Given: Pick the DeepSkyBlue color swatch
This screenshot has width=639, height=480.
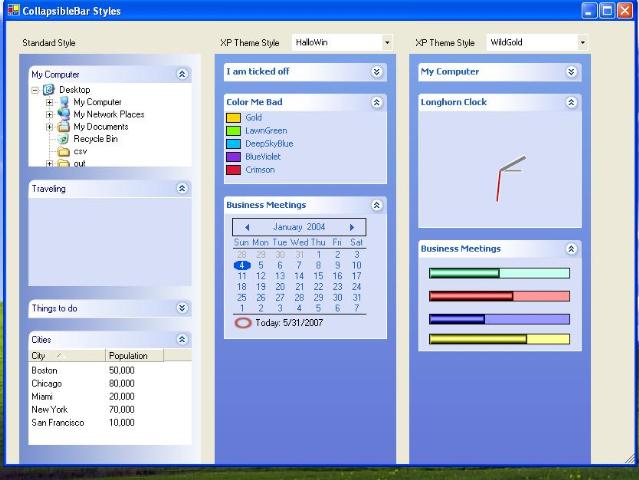Looking at the screenshot, I should click(234, 144).
